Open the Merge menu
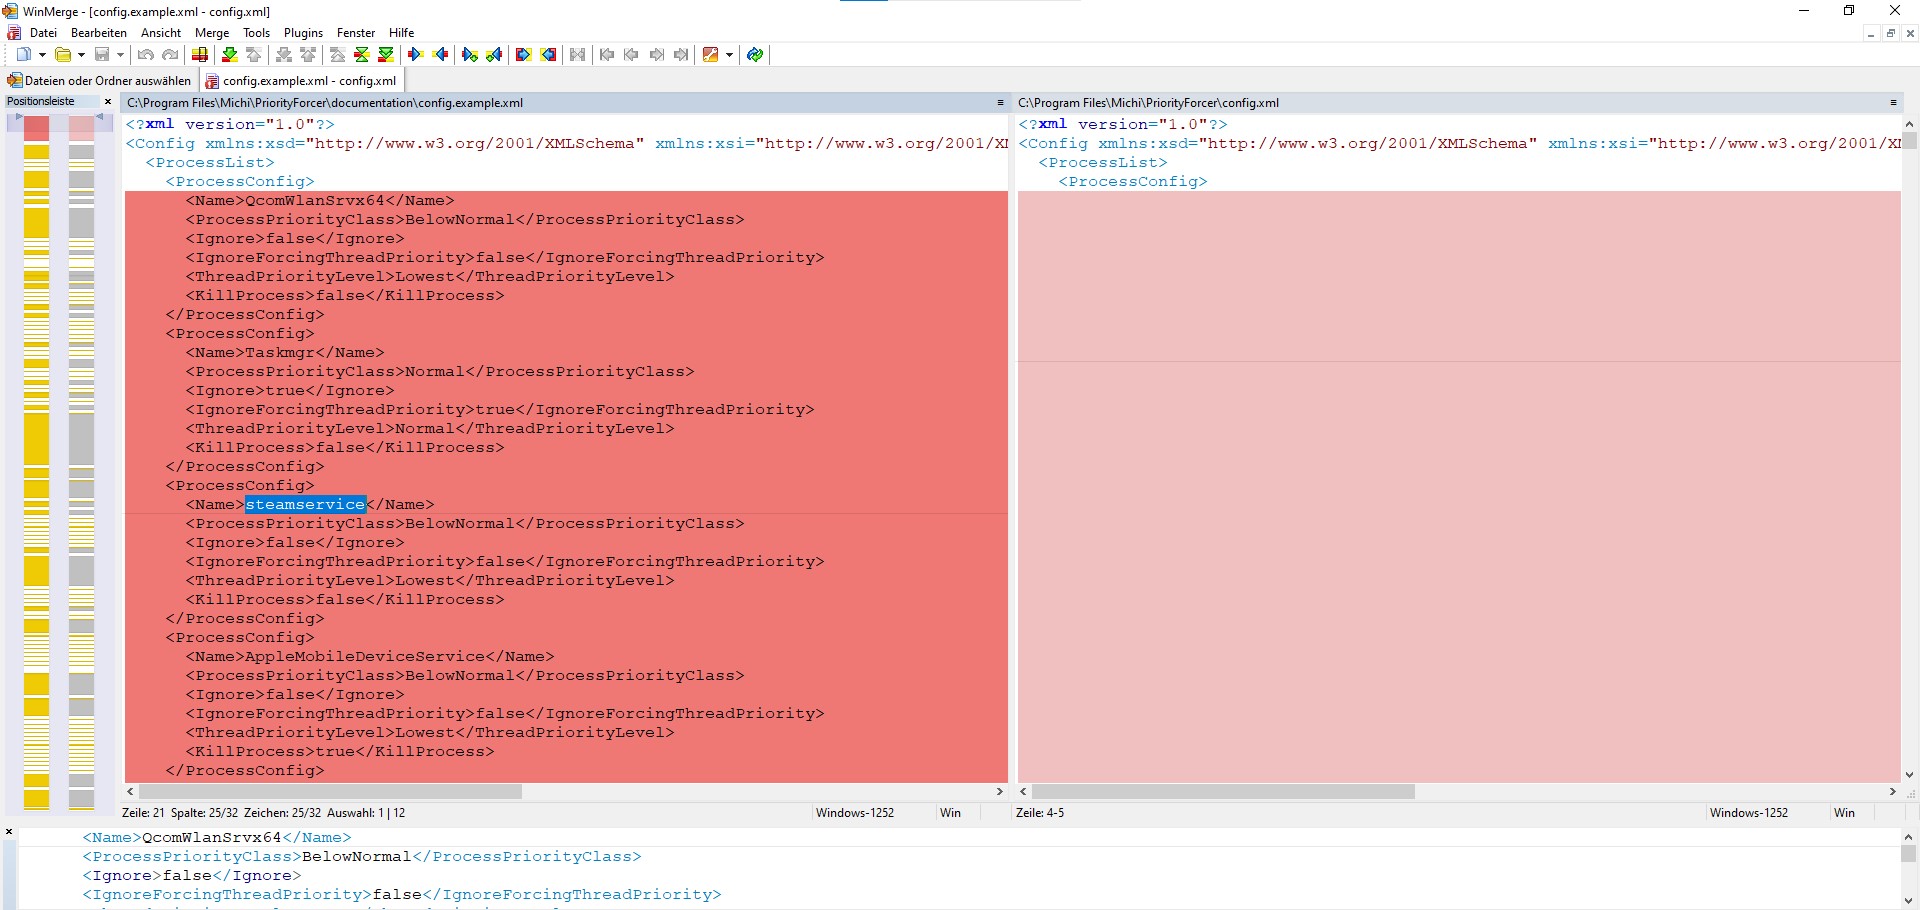The width and height of the screenshot is (1920, 910). coord(212,33)
